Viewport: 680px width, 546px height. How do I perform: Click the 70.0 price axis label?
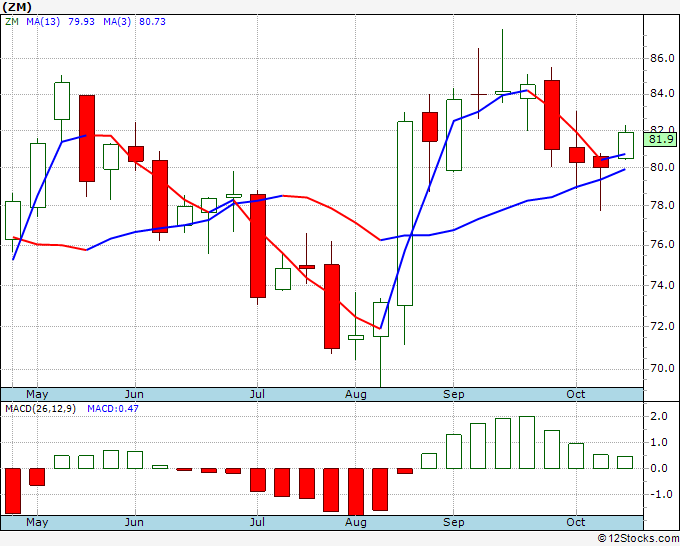661,369
